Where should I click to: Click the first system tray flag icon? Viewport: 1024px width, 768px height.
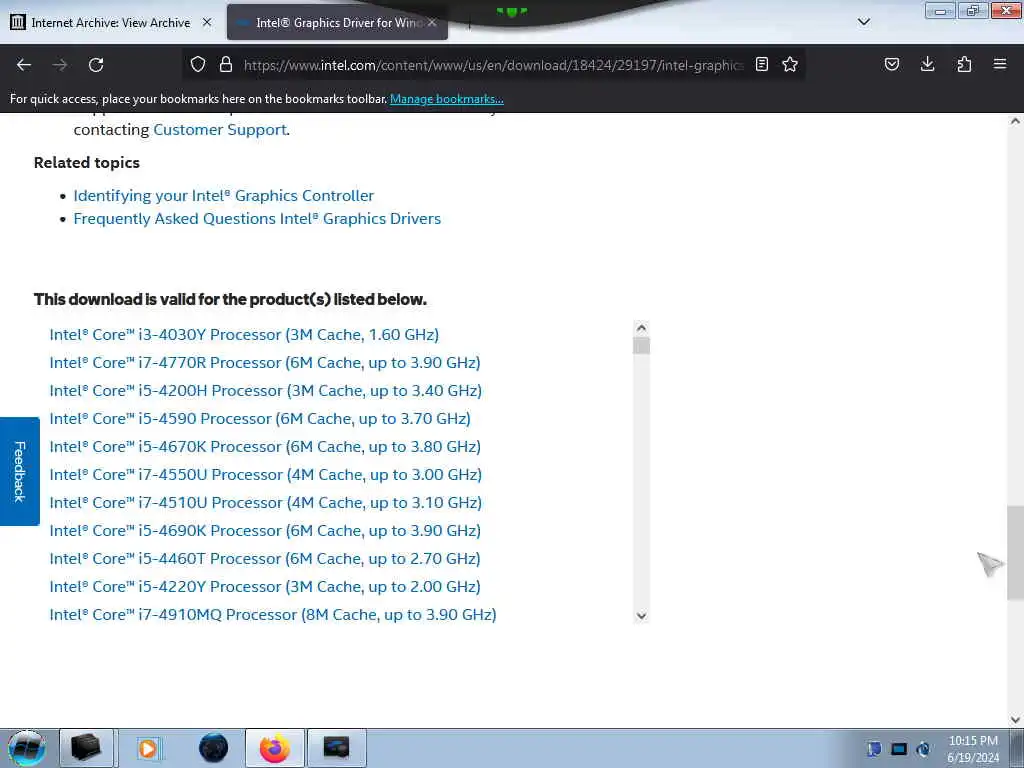[874, 749]
